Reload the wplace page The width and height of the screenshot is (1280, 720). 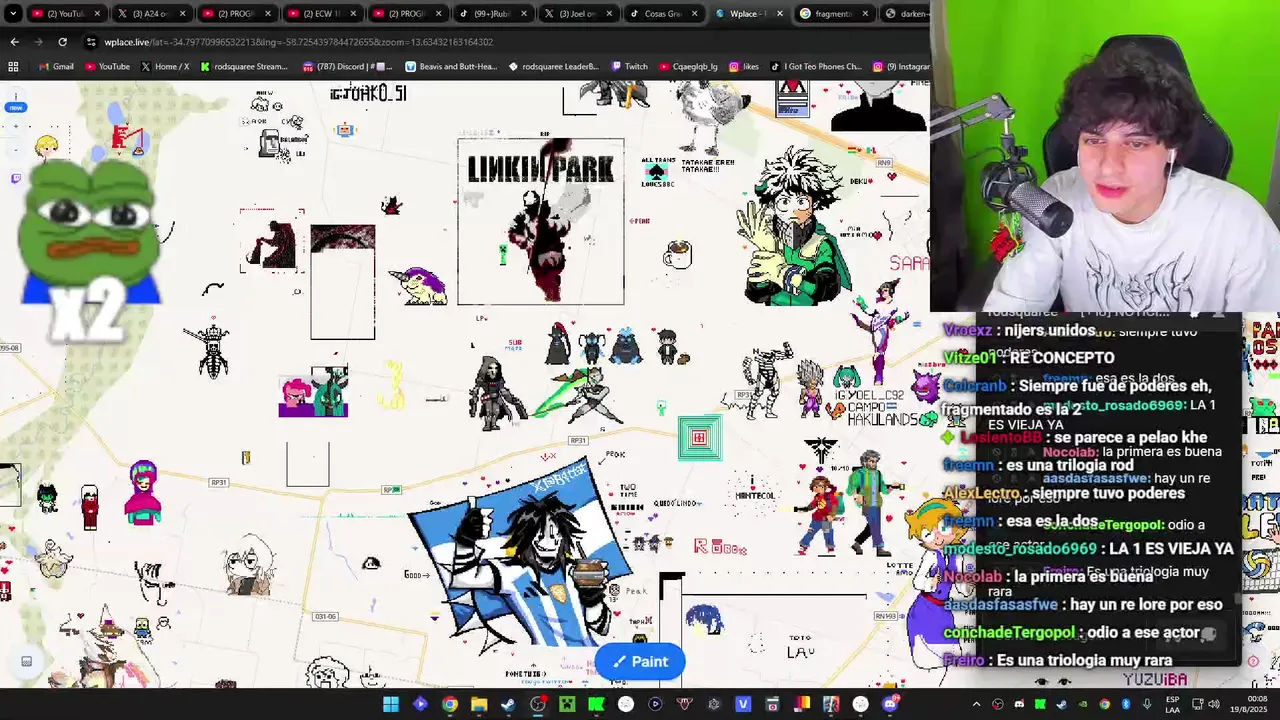coord(62,42)
